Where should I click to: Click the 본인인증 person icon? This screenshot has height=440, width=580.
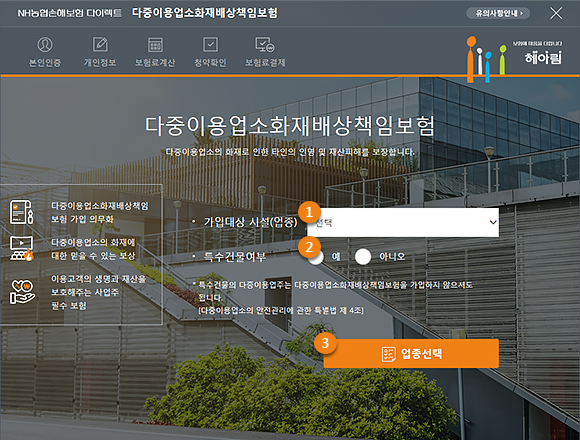pos(45,44)
